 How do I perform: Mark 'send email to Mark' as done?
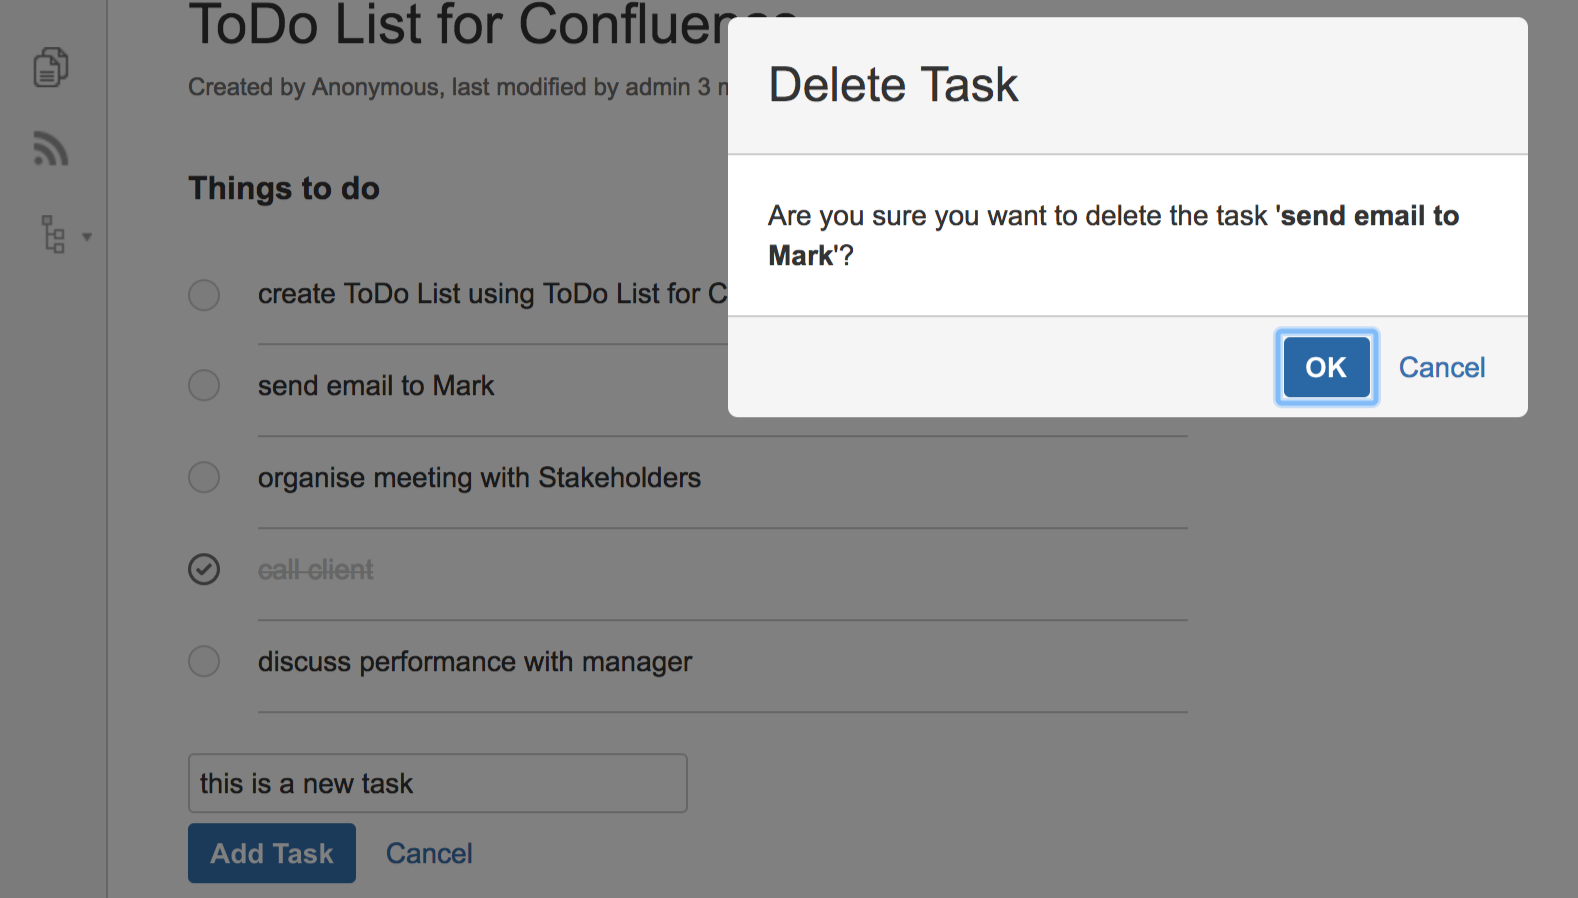click(204, 385)
